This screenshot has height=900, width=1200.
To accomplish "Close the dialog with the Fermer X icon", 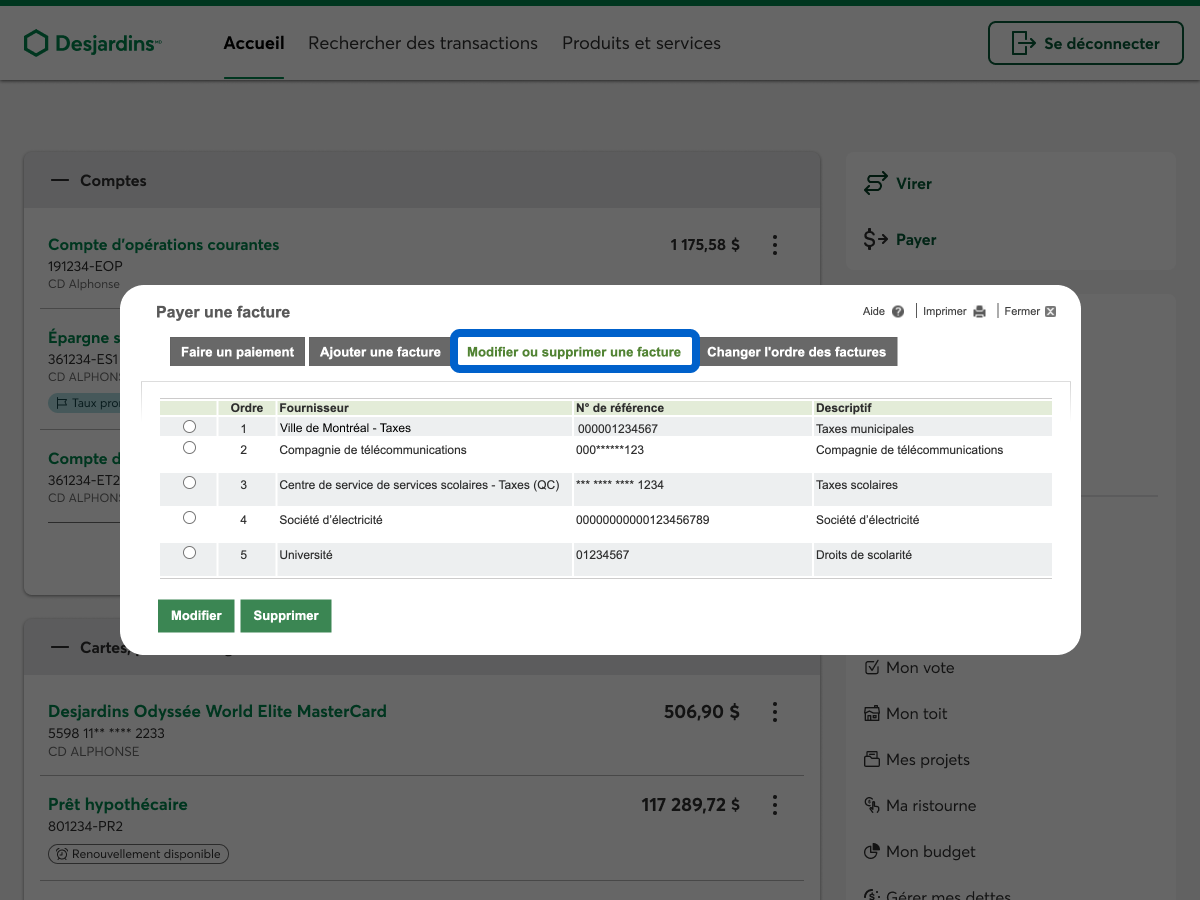I will 1050,312.
